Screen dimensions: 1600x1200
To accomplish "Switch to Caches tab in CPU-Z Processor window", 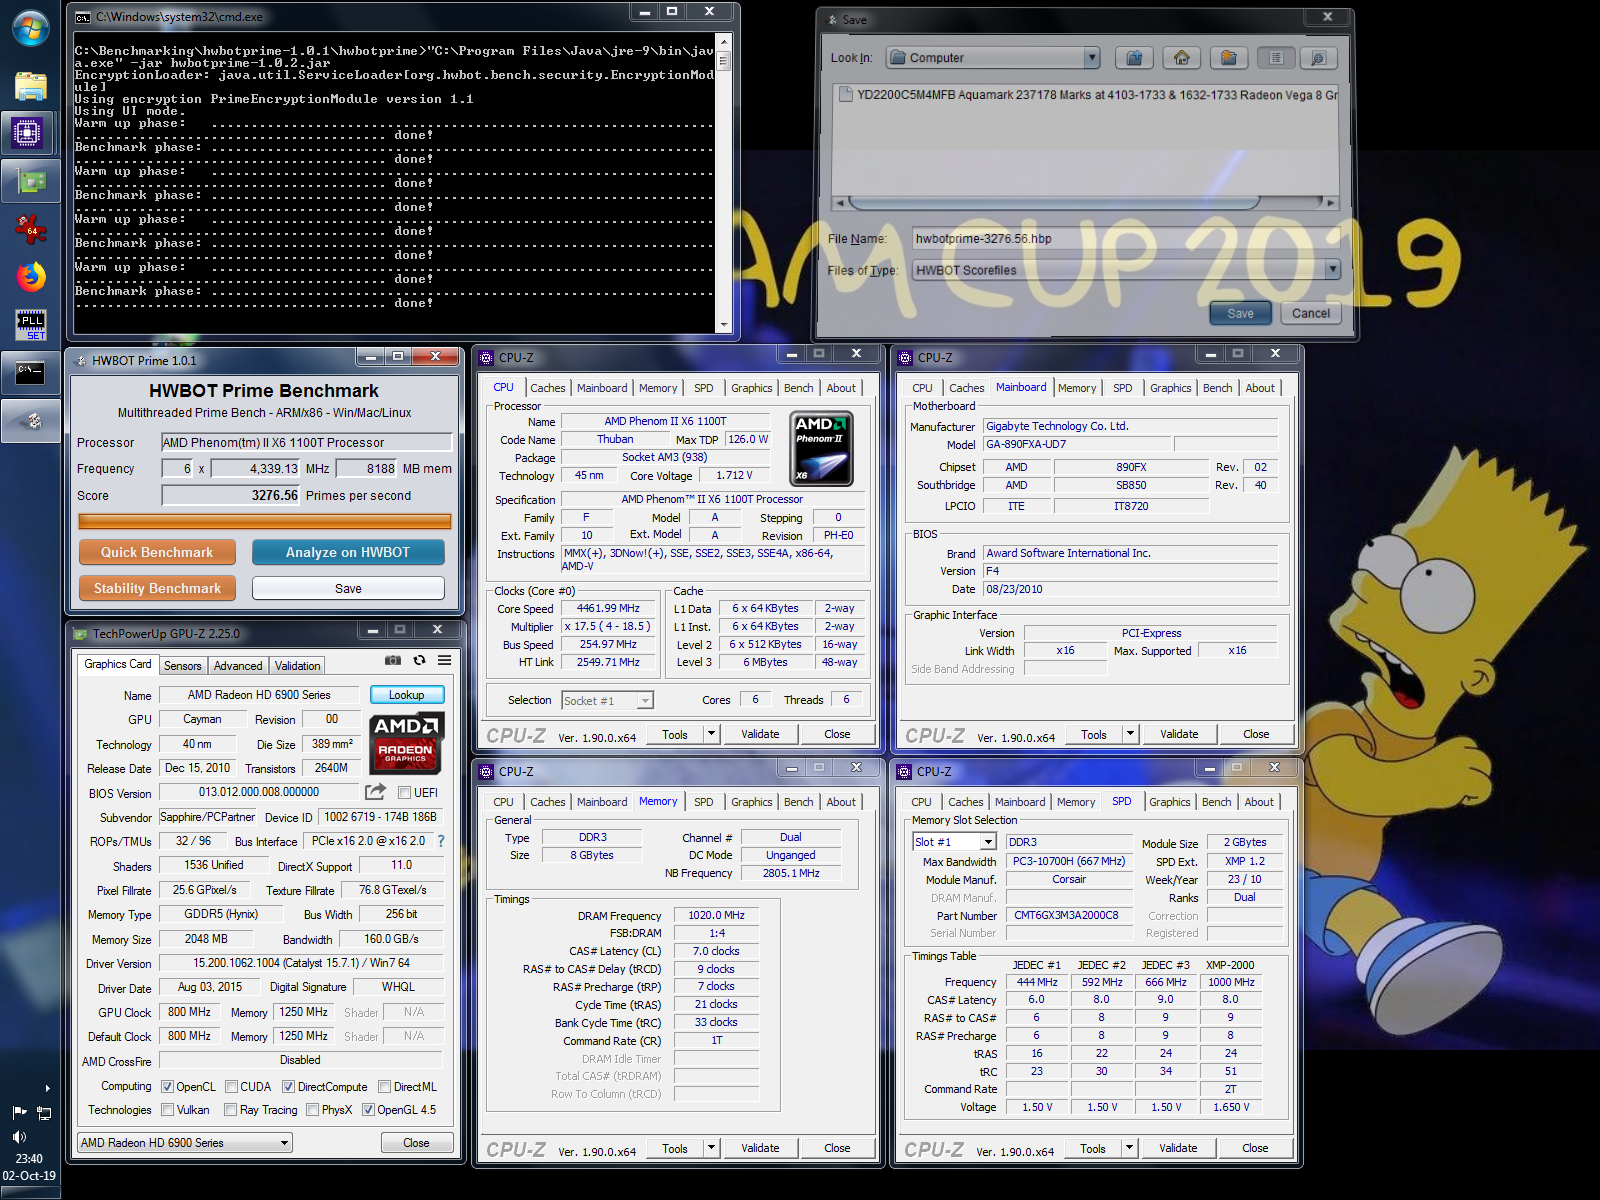I will (x=547, y=388).
